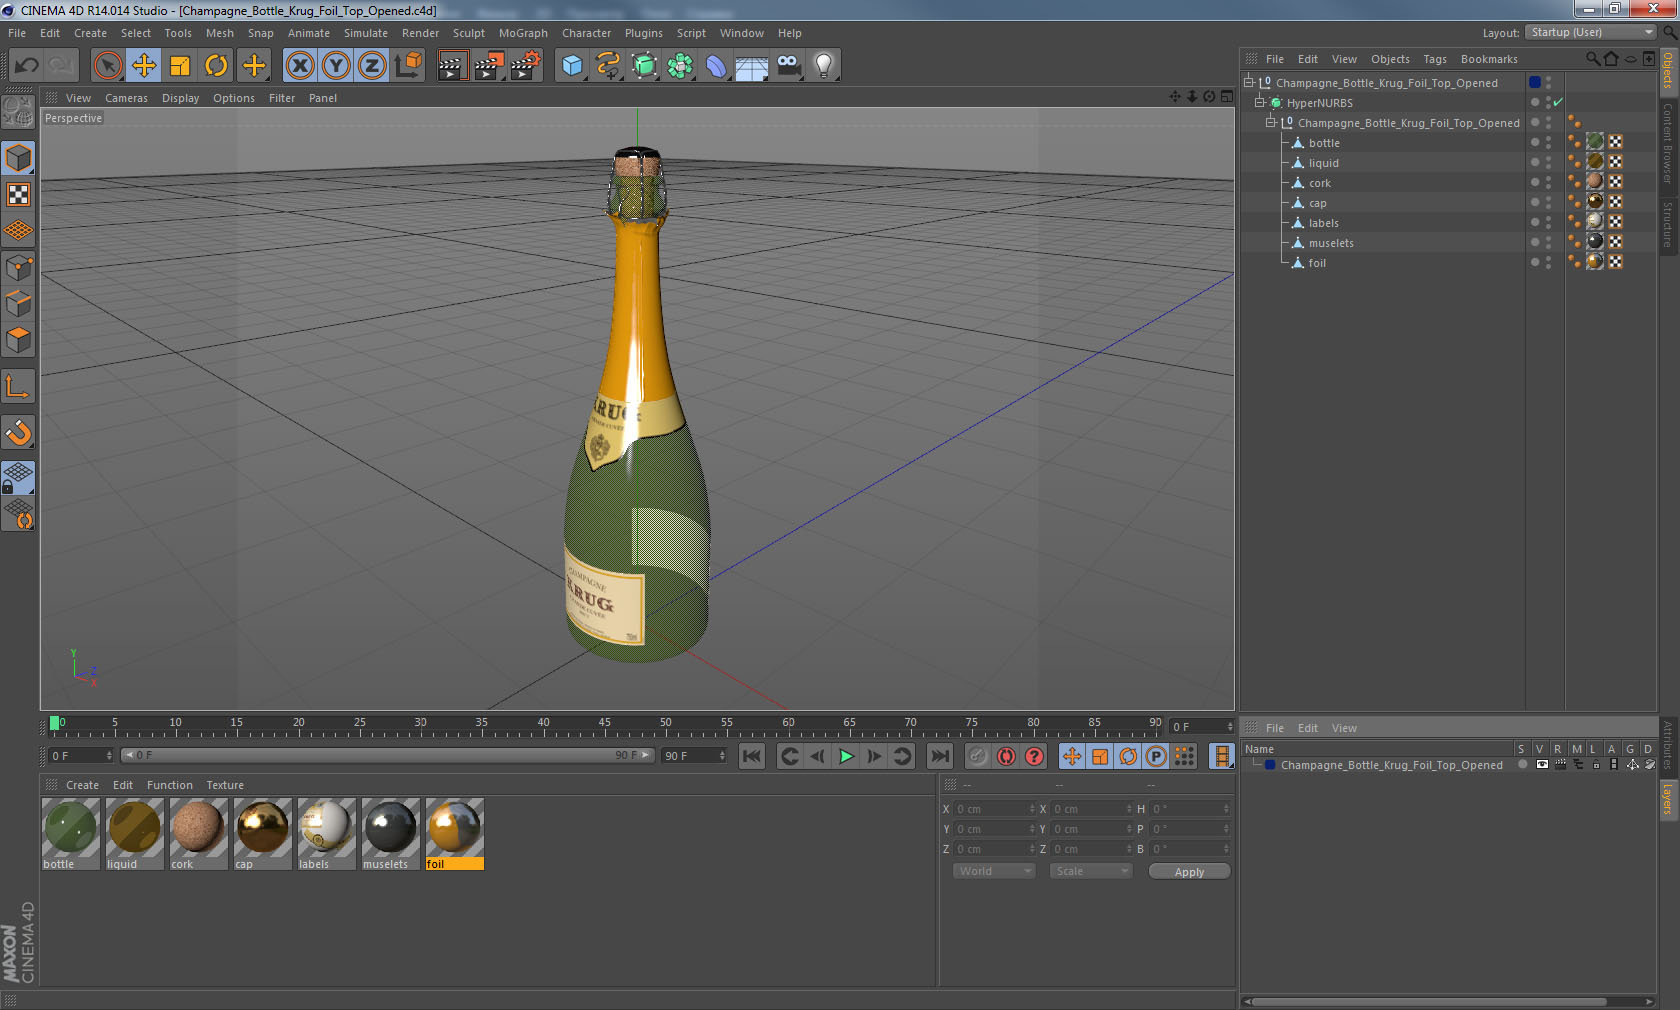Open the deformer objects icon
The width and height of the screenshot is (1680, 1010).
(716, 66)
